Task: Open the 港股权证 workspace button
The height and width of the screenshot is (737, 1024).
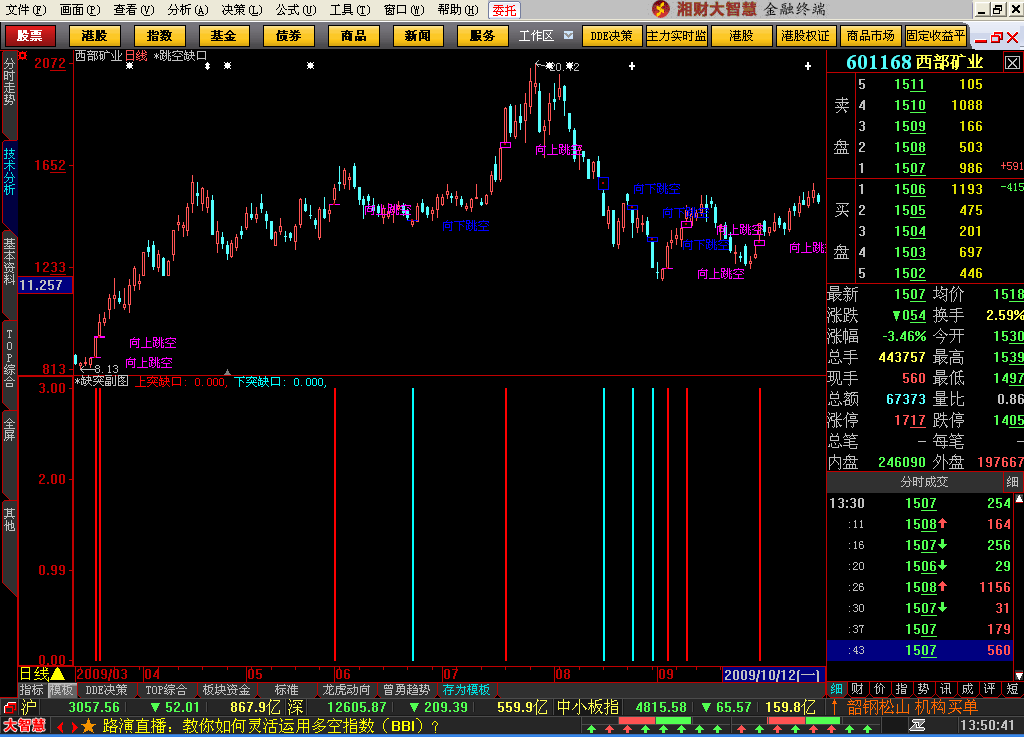Action: pos(805,36)
